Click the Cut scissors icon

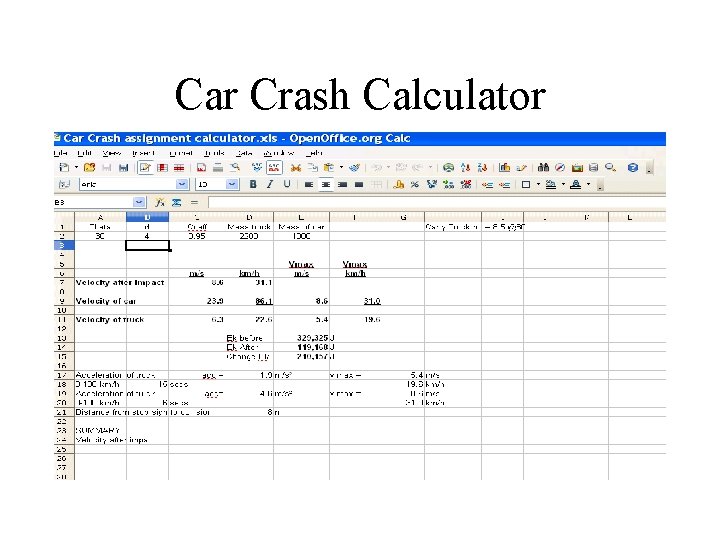(x=296, y=168)
